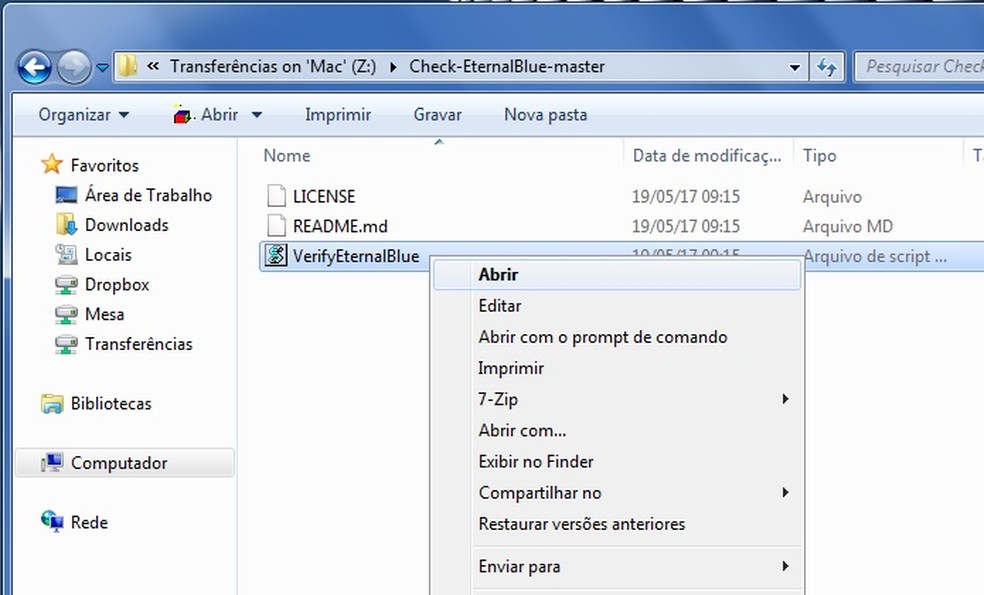
Task: Select Rede network icon in sidebar
Action: pyautogui.click(x=52, y=522)
